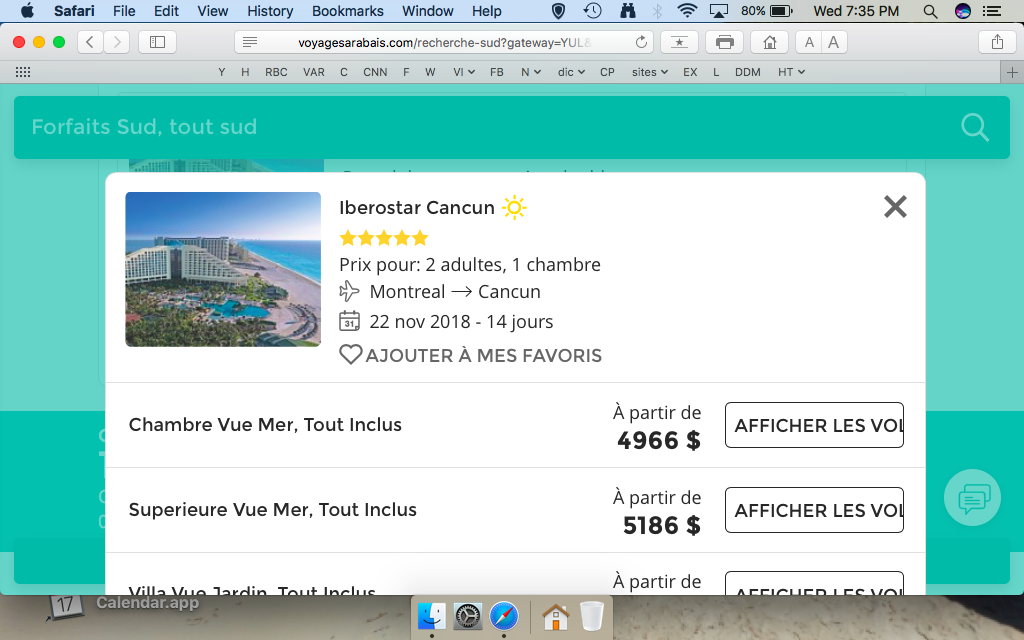
Task: Click the address bar URL field
Action: point(444,42)
